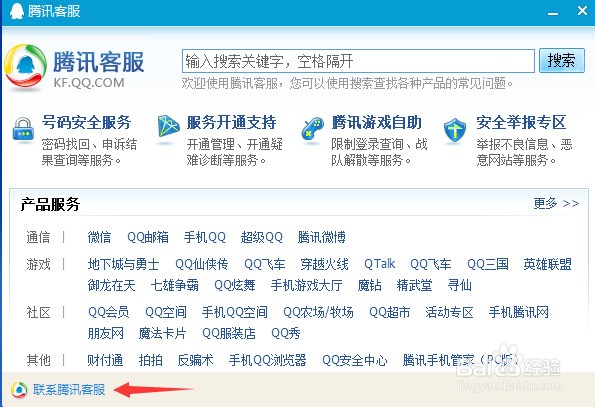Open the QQ会员 link

[x=109, y=313]
